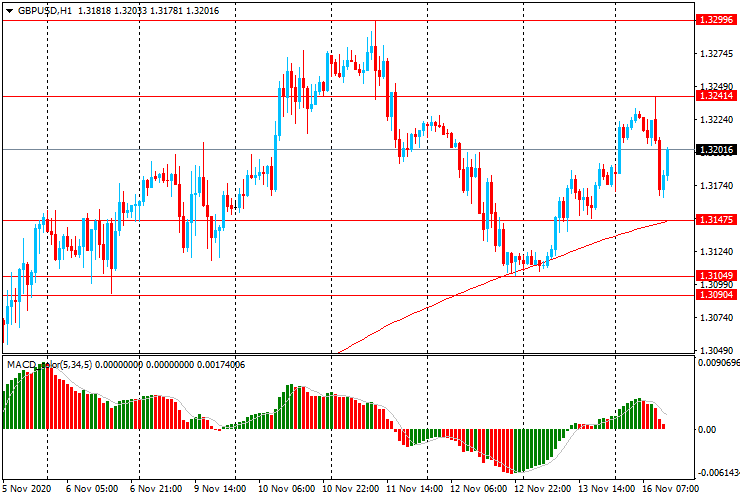Select the 1.31049 red price label

pyautogui.click(x=717, y=275)
